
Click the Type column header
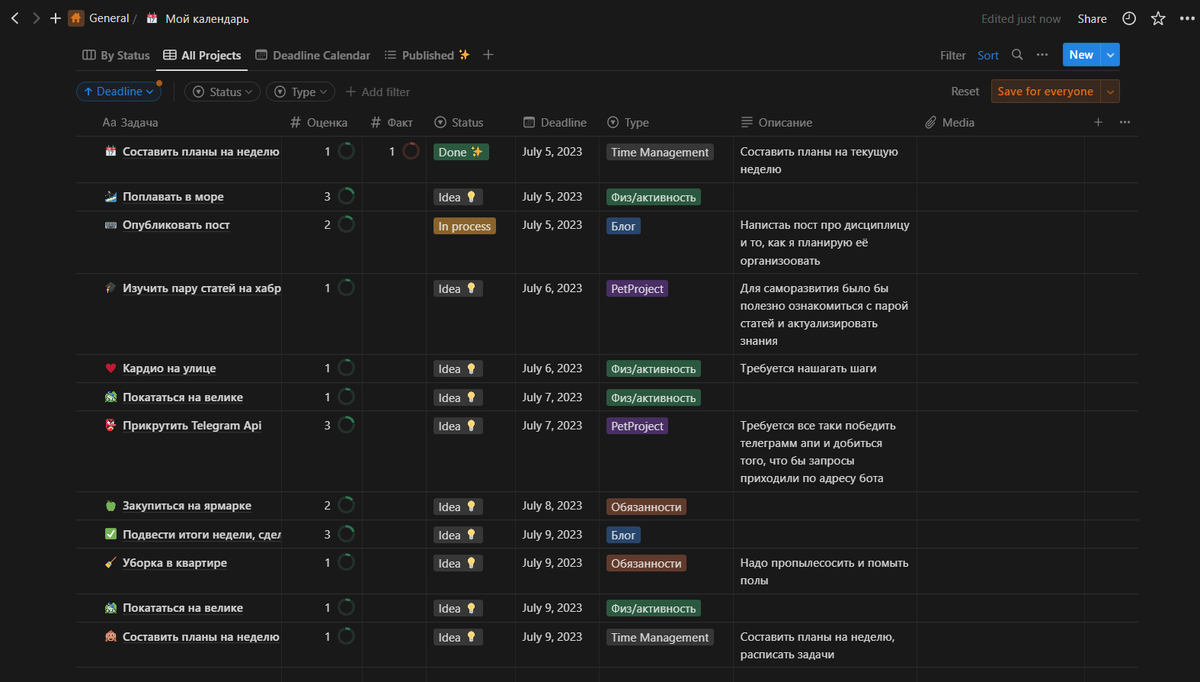pyautogui.click(x=628, y=122)
